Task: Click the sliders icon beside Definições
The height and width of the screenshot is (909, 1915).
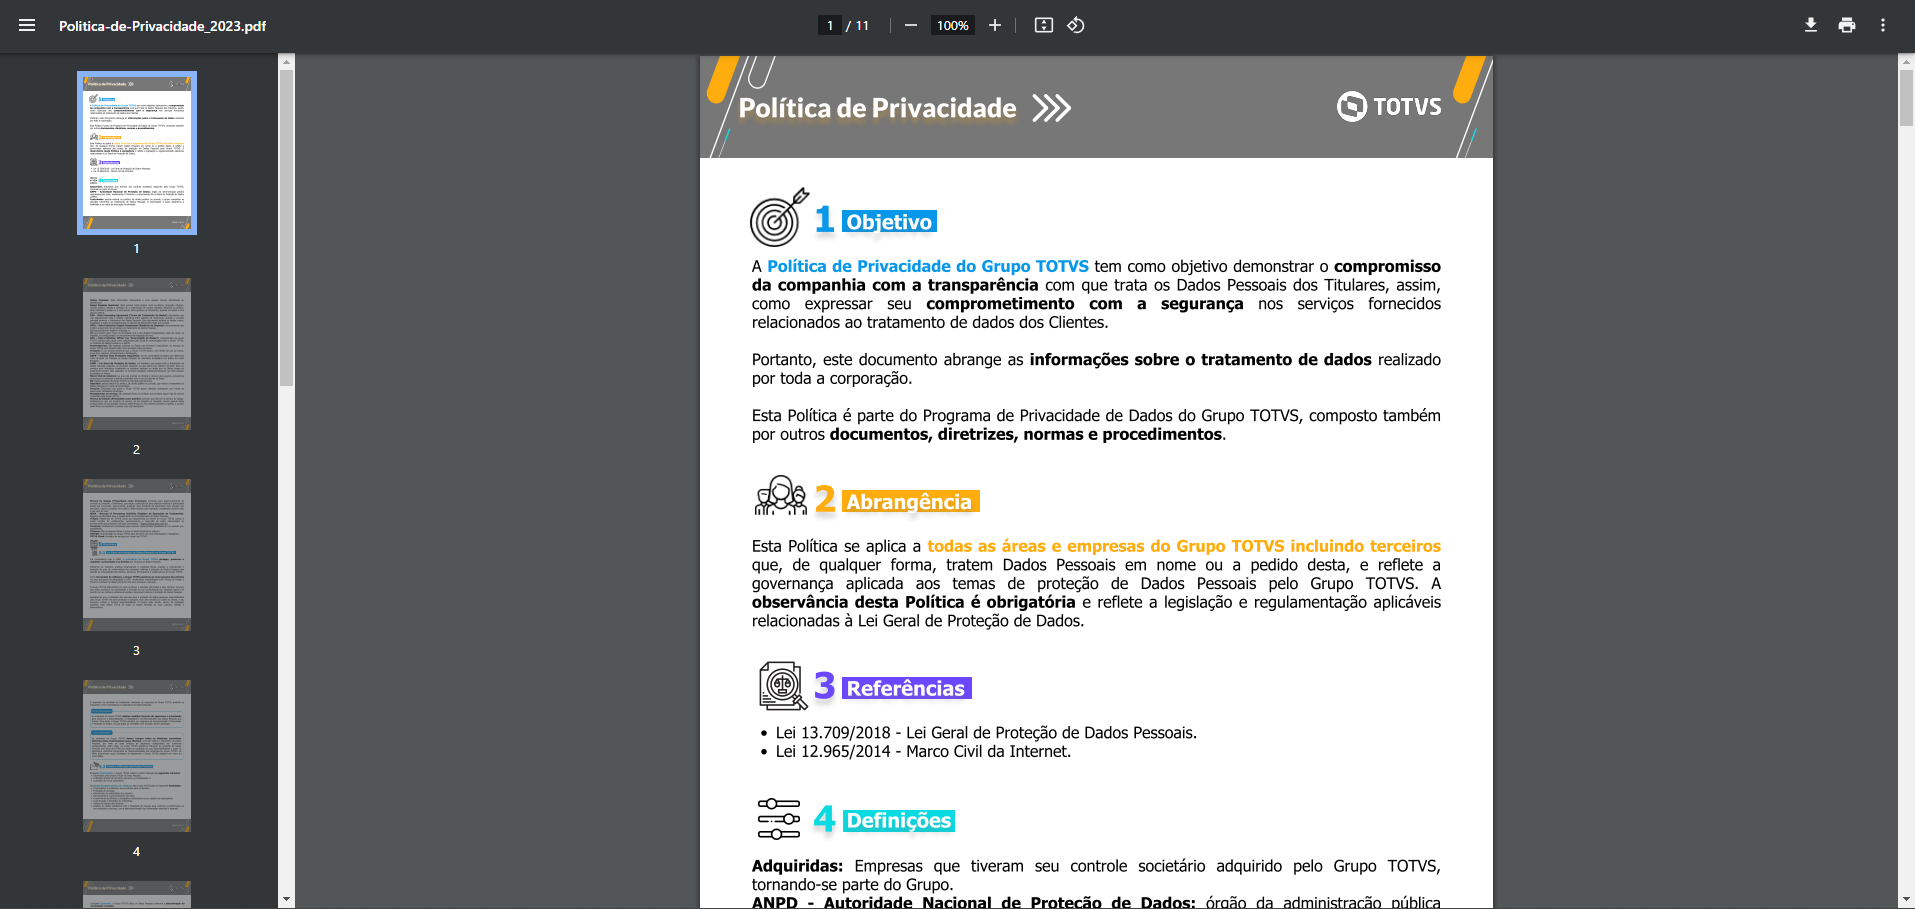Action: point(779,819)
